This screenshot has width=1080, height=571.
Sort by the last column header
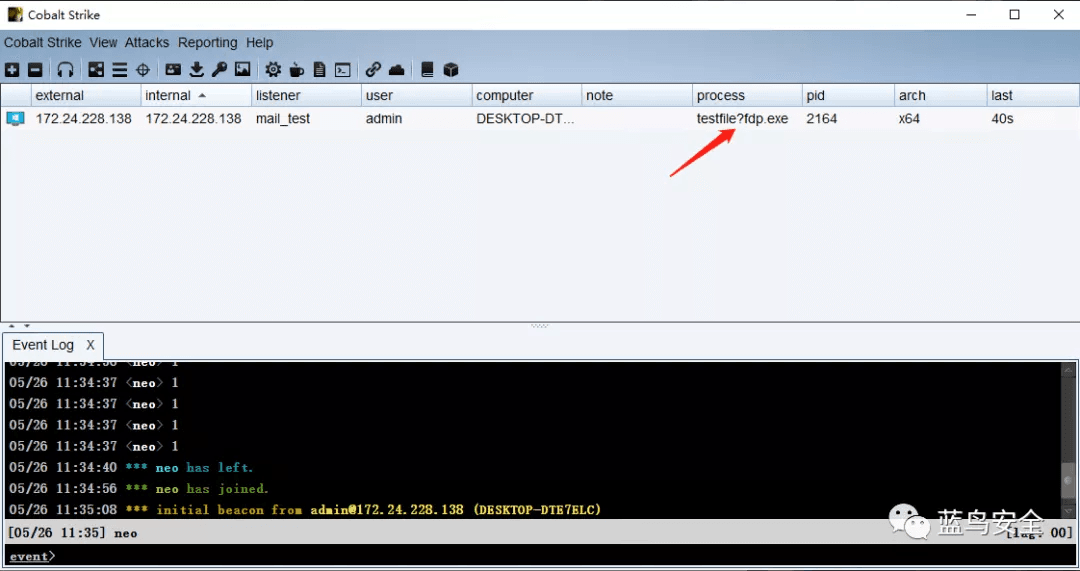coord(1032,96)
